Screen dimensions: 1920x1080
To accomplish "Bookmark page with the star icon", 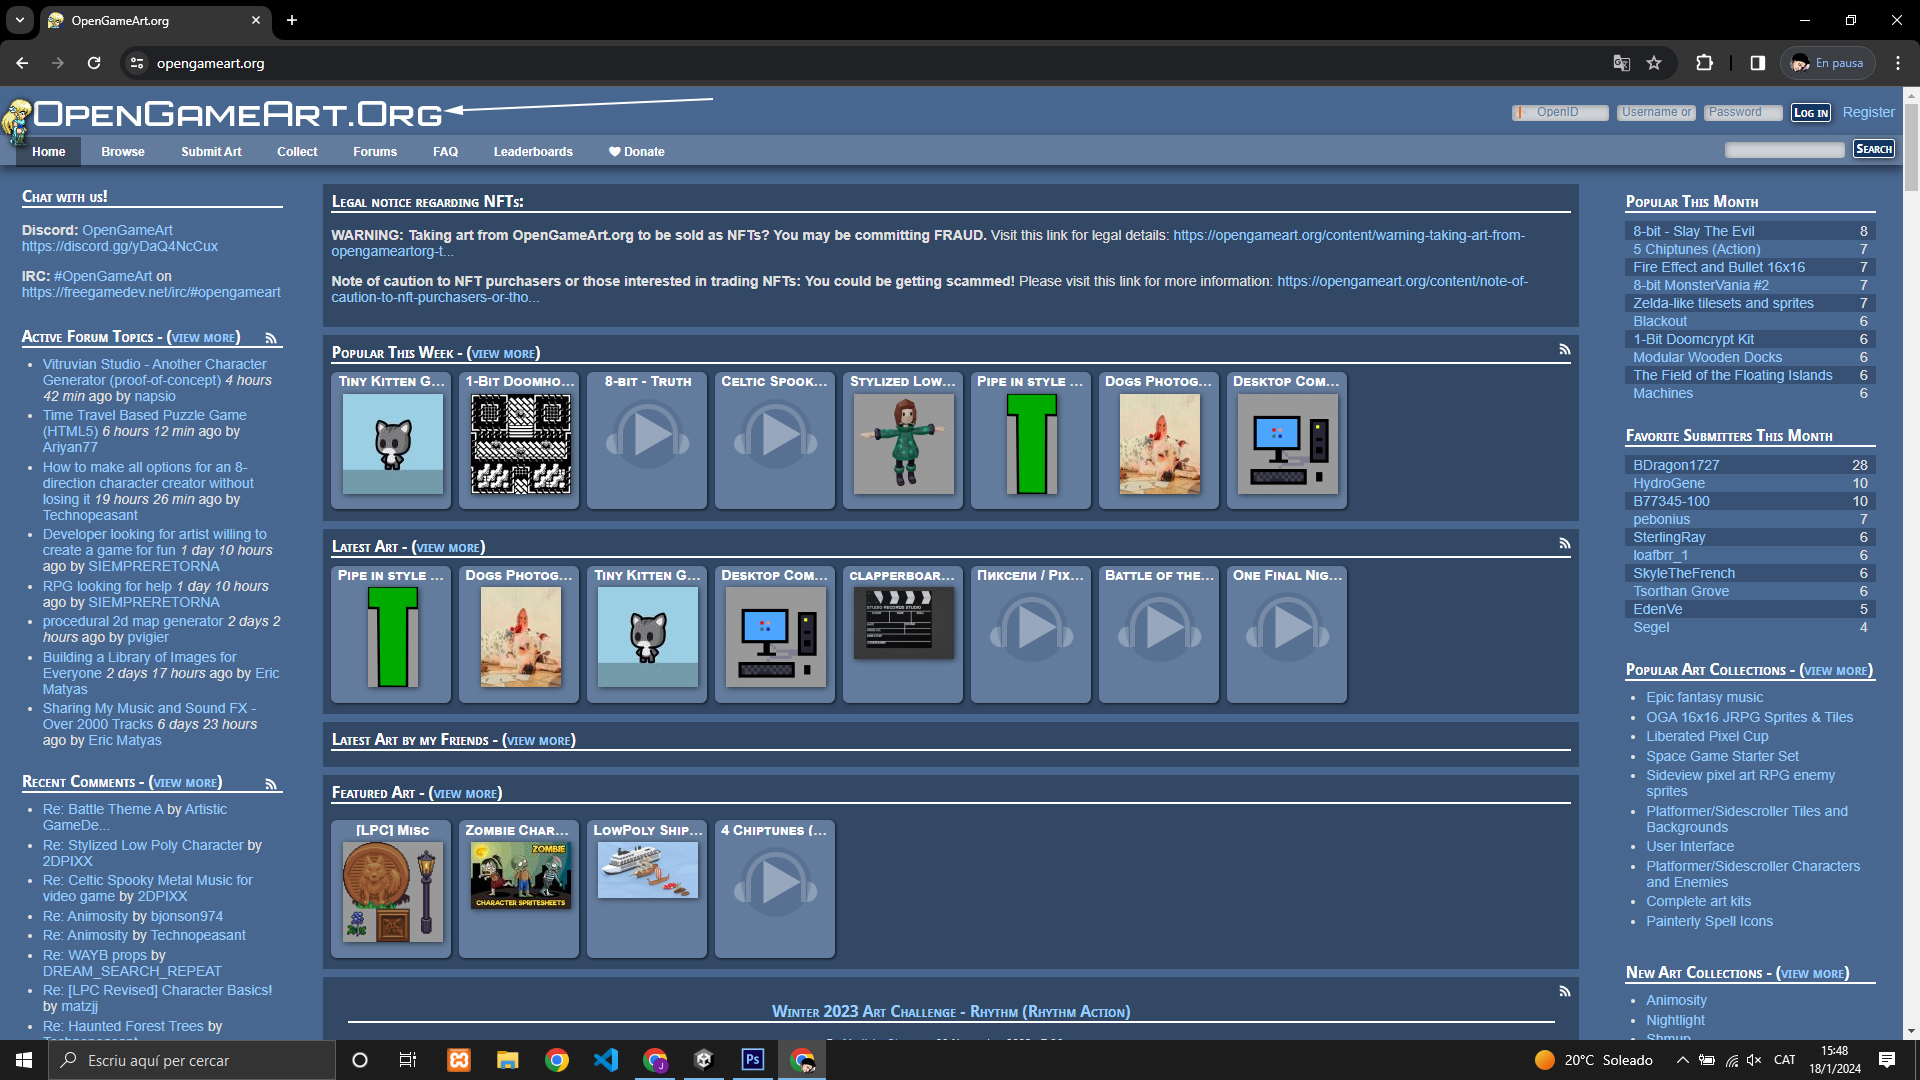I will pos(1654,63).
